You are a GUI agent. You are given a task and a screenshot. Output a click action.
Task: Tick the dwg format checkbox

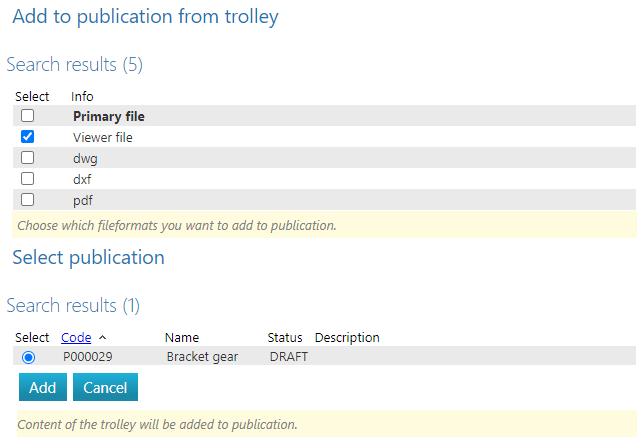click(x=28, y=158)
